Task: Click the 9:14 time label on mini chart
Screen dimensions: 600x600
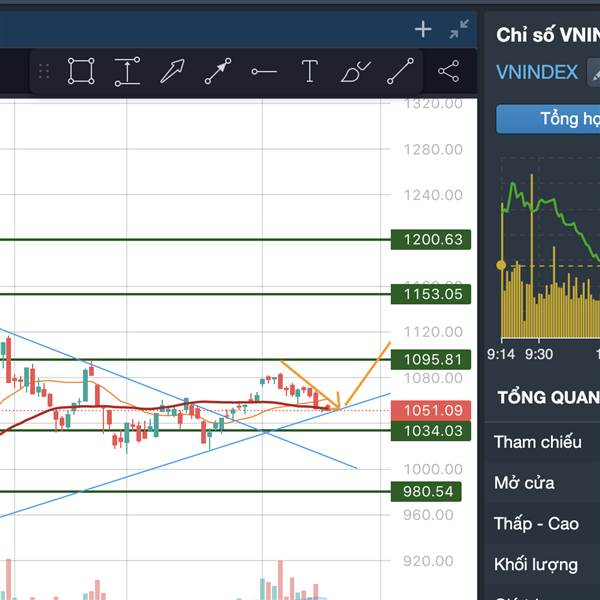Action: point(501,354)
